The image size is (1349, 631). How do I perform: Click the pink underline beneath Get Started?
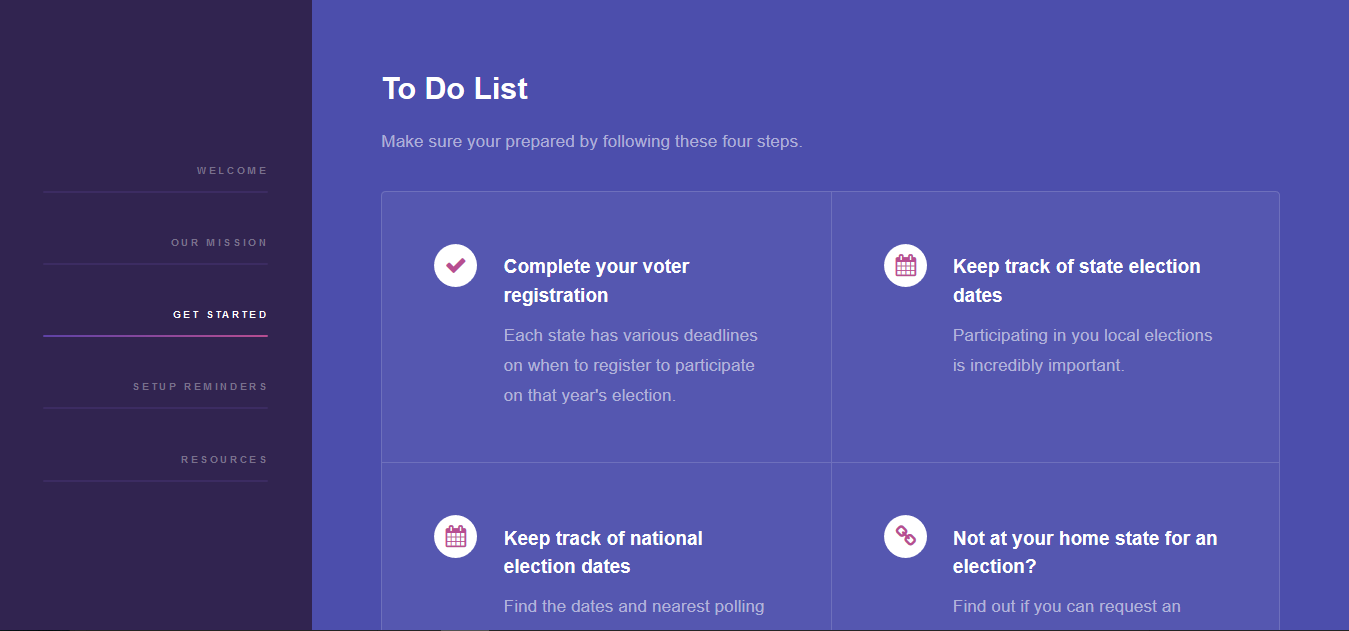[155, 336]
